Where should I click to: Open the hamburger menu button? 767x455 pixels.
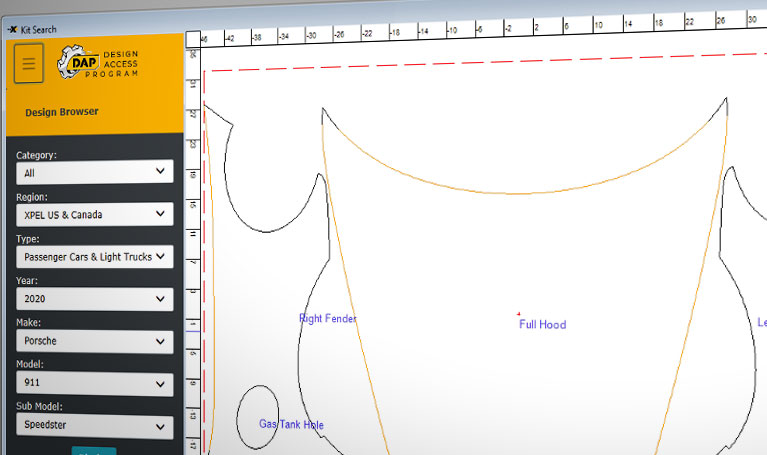29,63
